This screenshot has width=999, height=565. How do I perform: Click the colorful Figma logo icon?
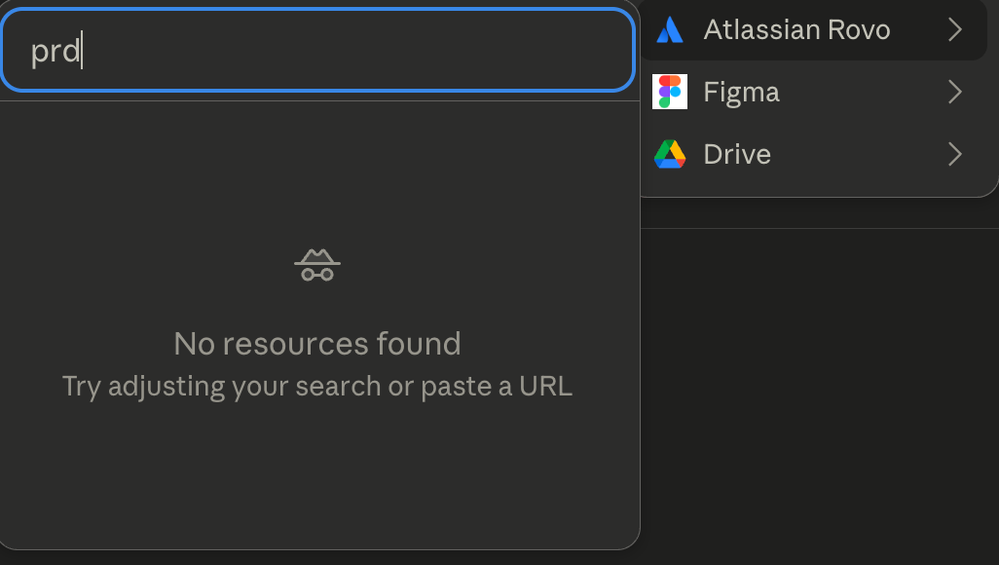[670, 92]
